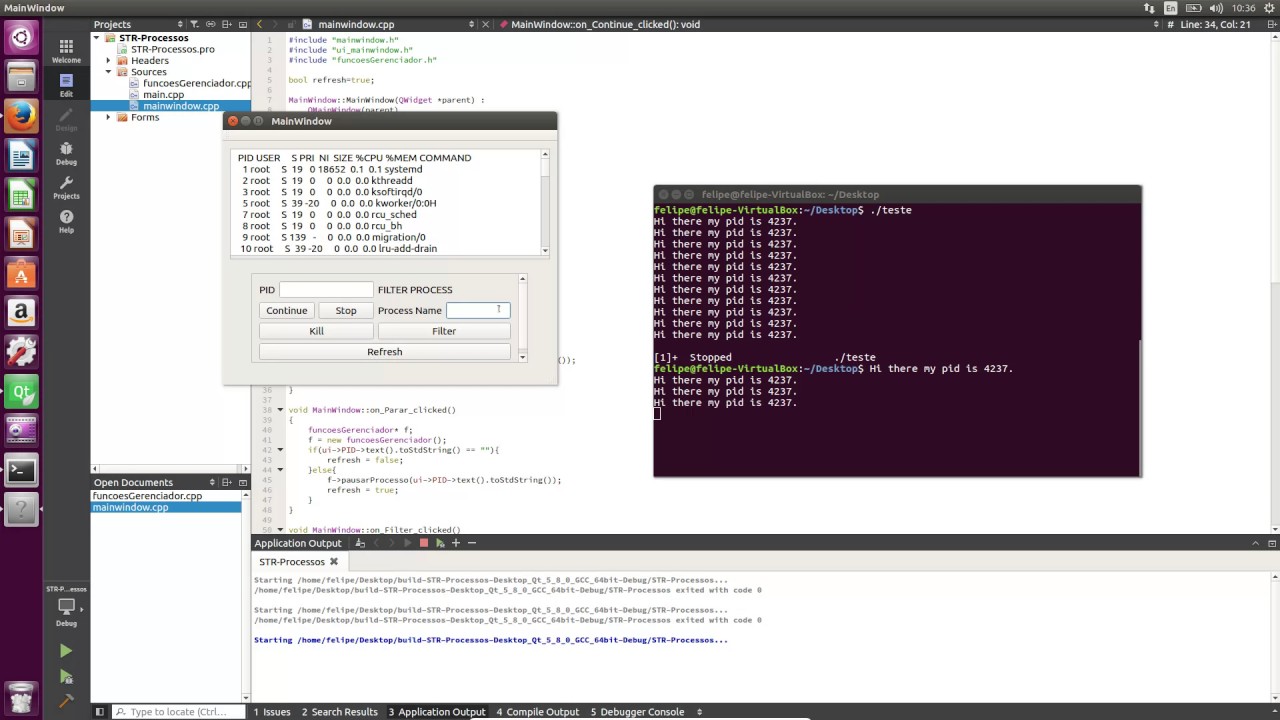This screenshot has height=720, width=1280.
Task: Go back with the editor navigation arrow
Action: point(259,24)
